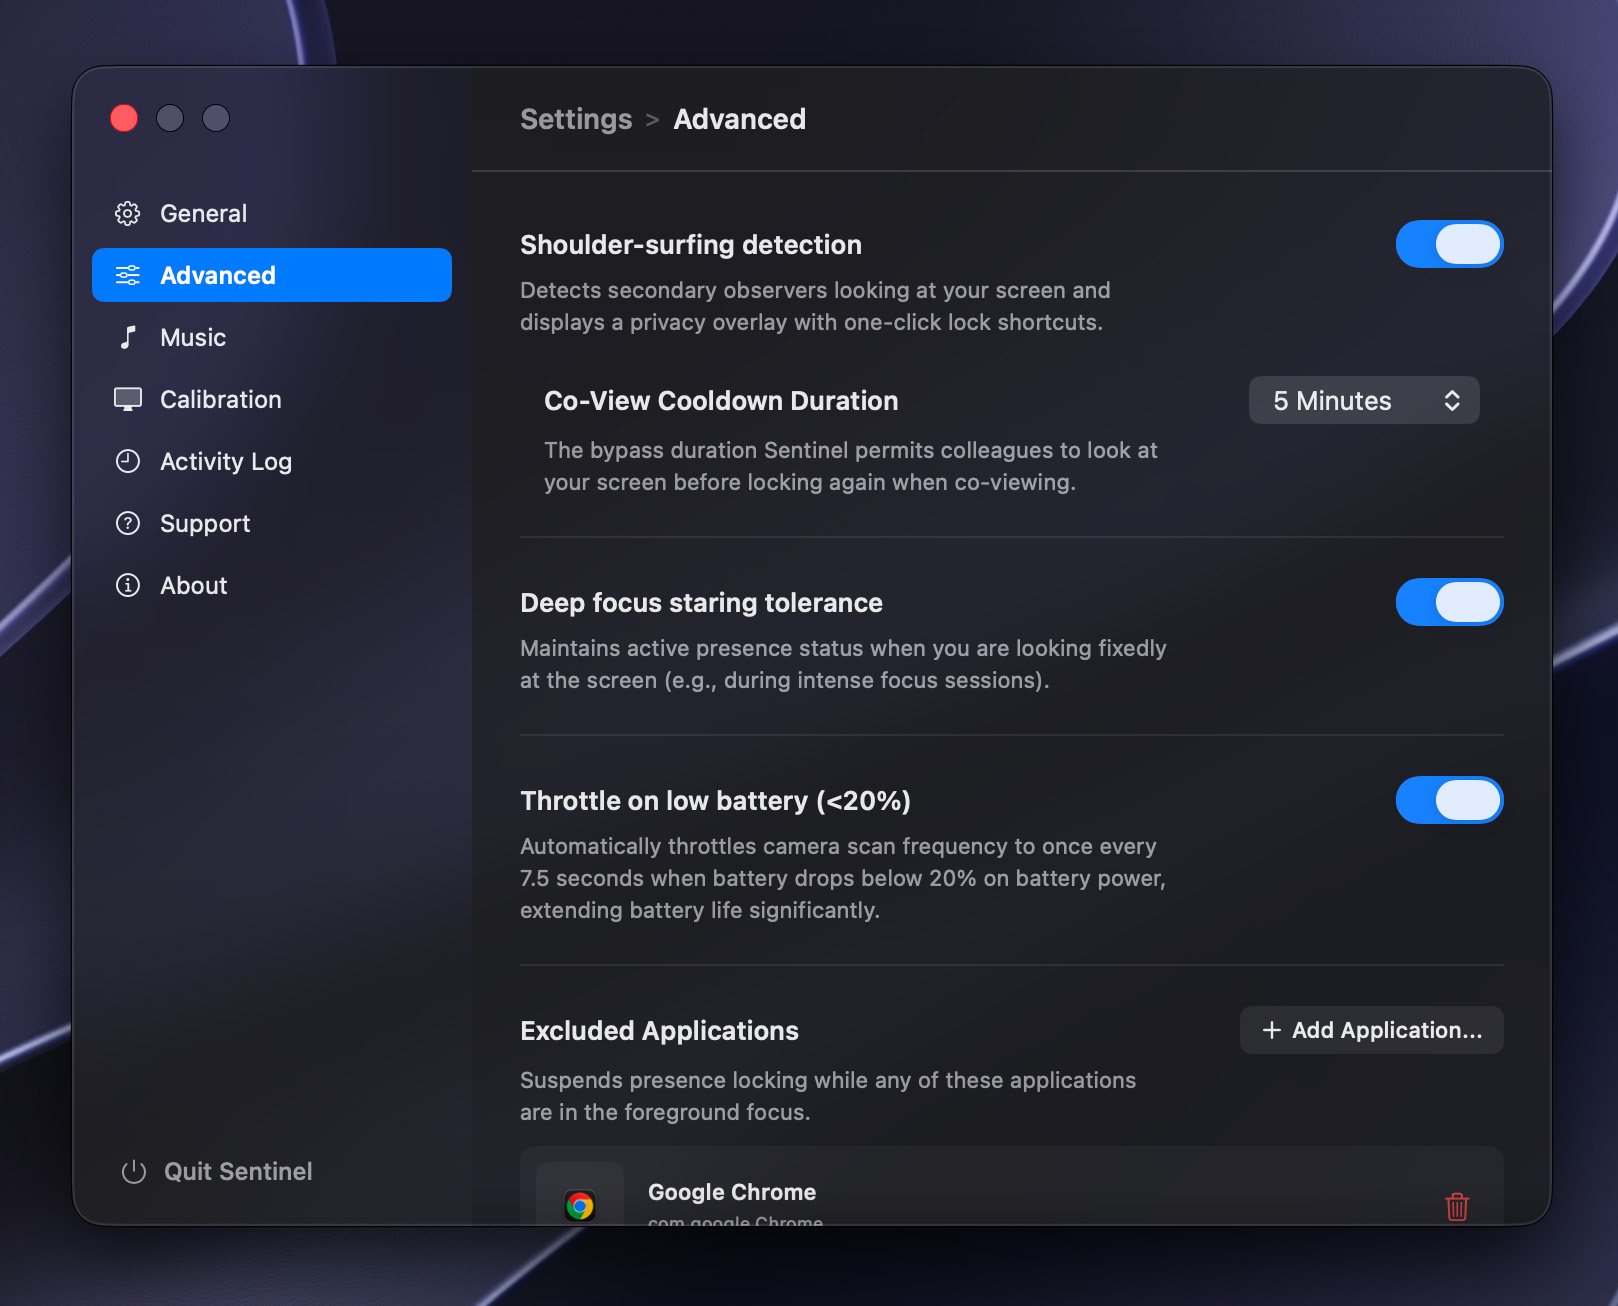This screenshot has width=1618, height=1306.
Task: Show the Activity Log section
Action: tap(272, 461)
